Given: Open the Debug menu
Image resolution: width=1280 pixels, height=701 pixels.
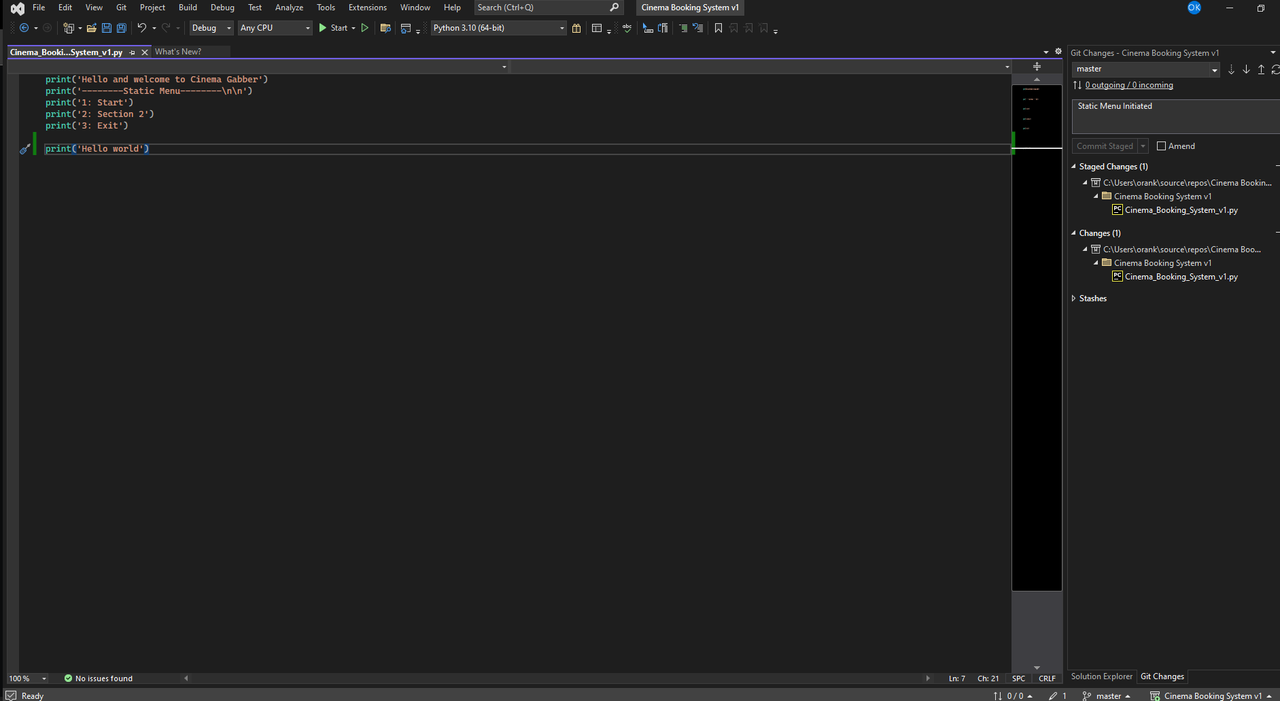Looking at the screenshot, I should [x=222, y=7].
